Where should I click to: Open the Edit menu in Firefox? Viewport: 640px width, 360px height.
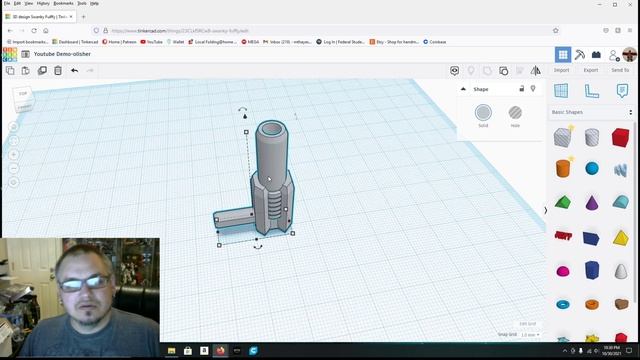tap(17, 3)
